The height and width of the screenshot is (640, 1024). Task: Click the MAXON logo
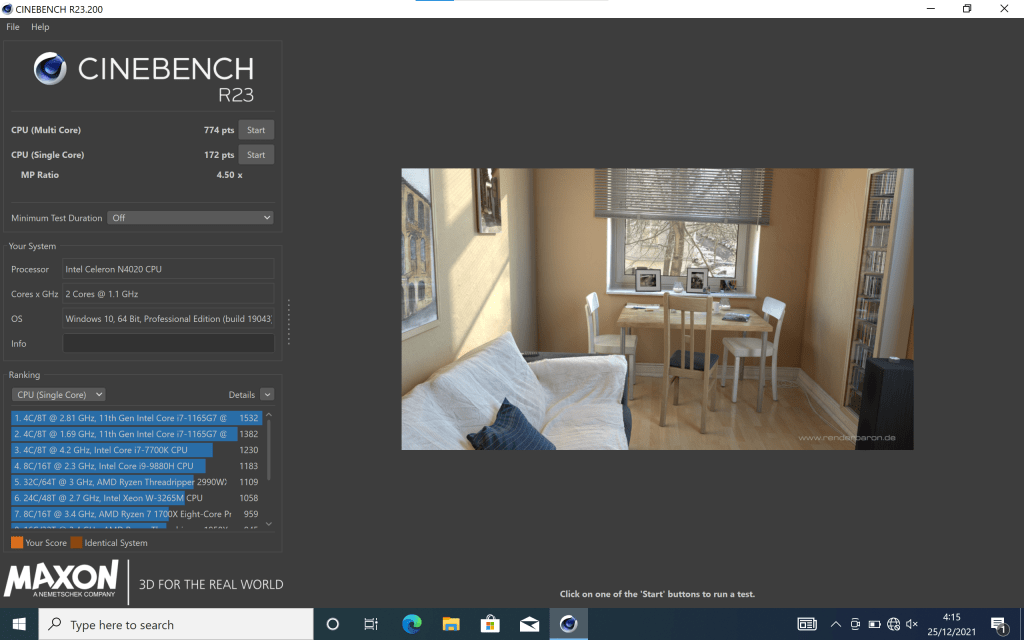pos(61,579)
